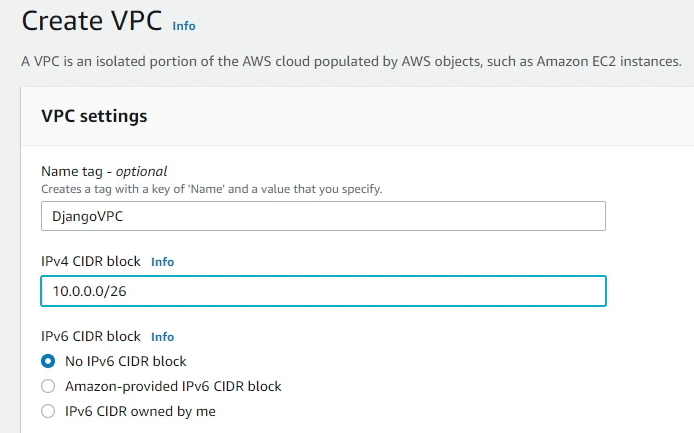The image size is (694, 433).
Task: Click the VPC settings panel title
Action: 94,116
